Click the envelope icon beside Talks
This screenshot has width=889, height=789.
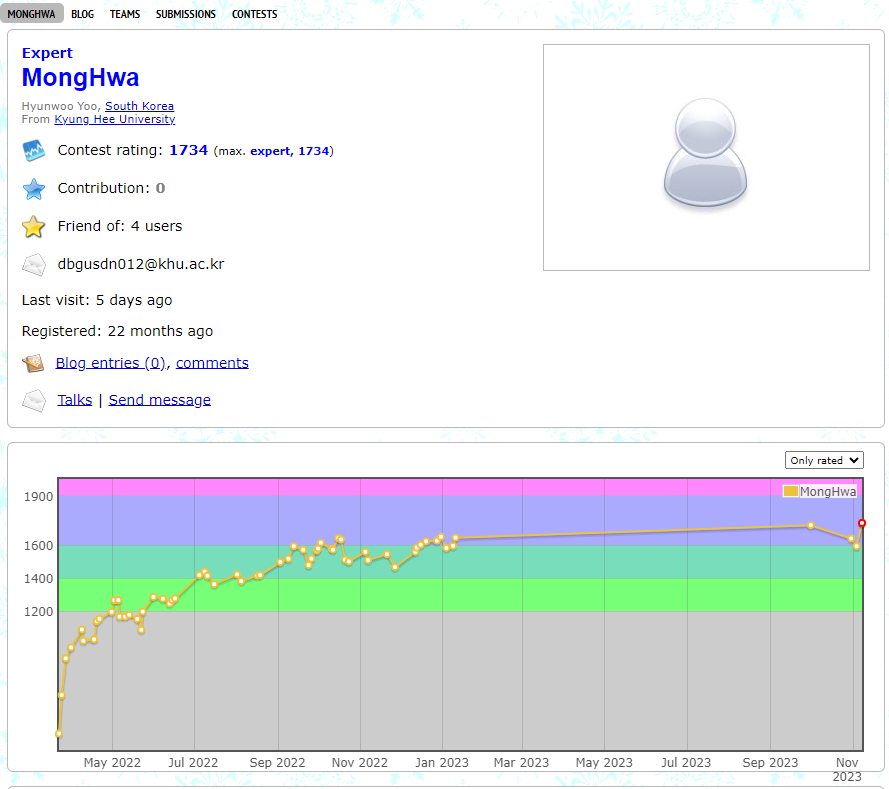coord(33,401)
